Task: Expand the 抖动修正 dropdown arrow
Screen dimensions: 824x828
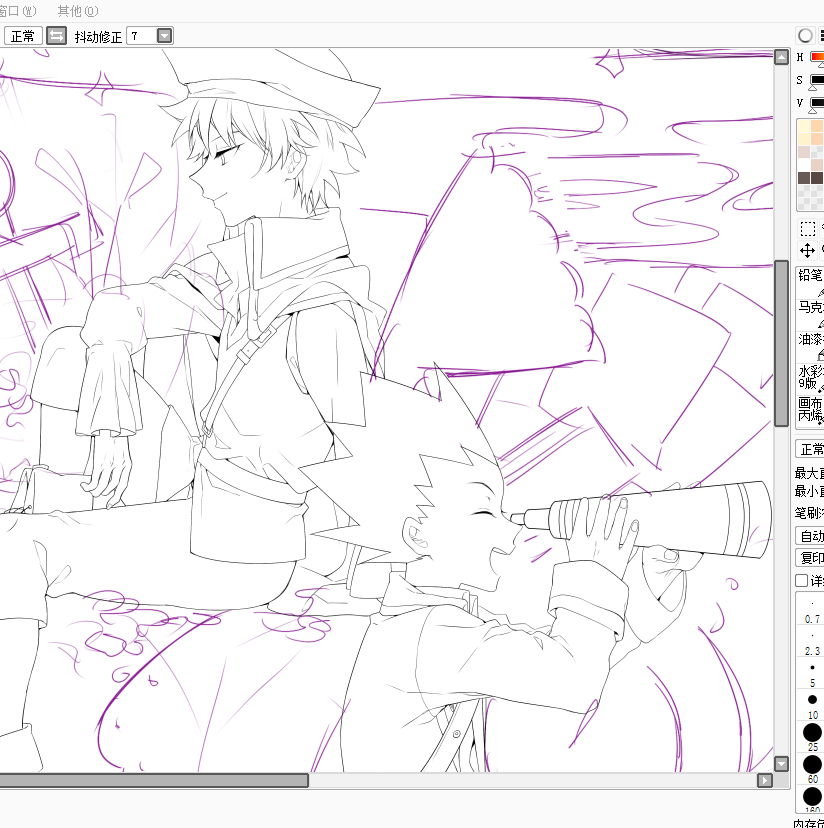Action: pos(165,36)
